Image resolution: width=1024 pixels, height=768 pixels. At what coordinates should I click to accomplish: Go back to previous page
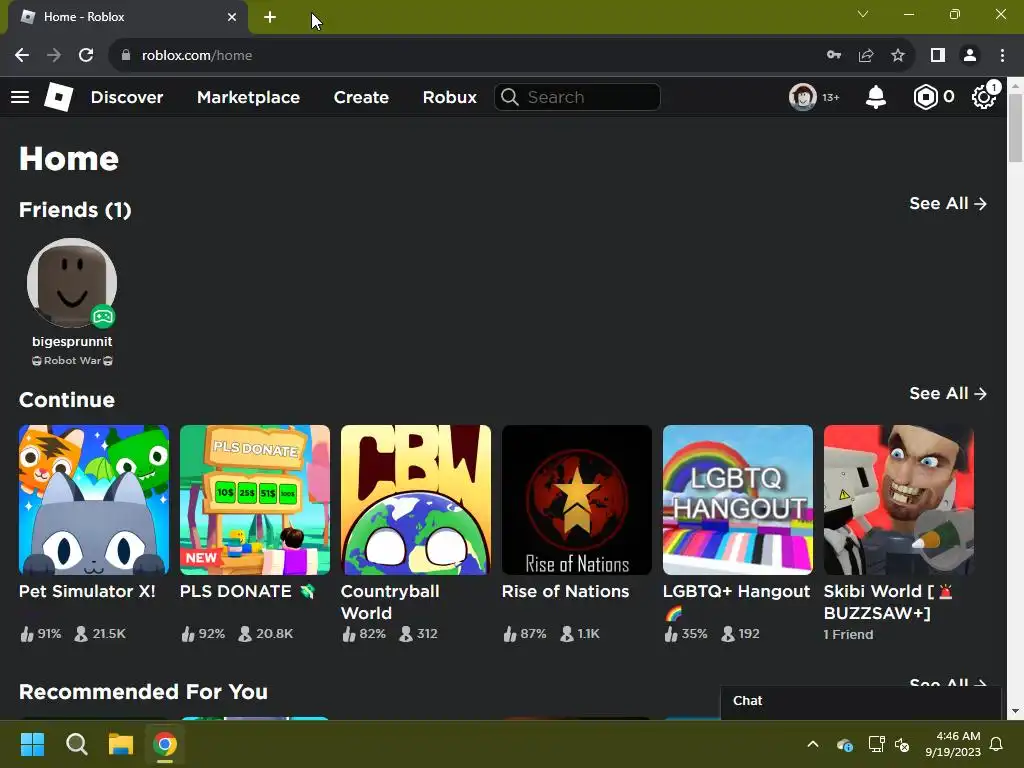[22, 56]
